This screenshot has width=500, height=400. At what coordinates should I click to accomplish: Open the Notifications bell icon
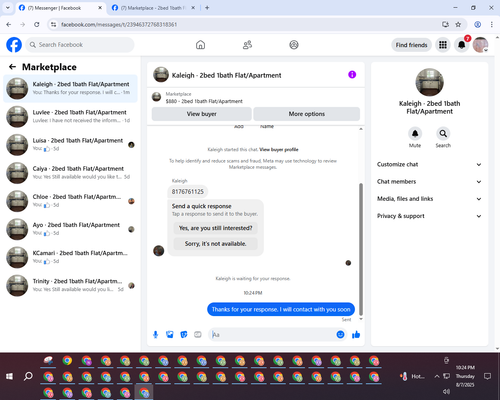point(462,45)
